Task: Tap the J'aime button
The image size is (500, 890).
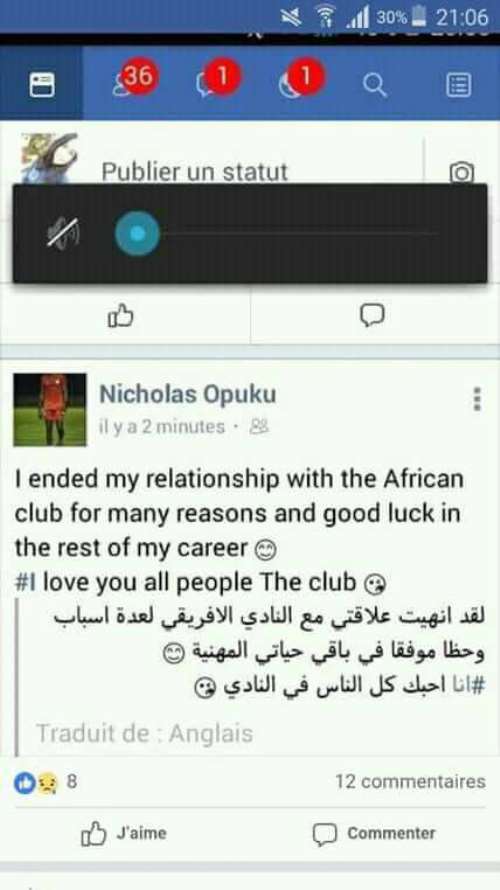Action: [124, 833]
